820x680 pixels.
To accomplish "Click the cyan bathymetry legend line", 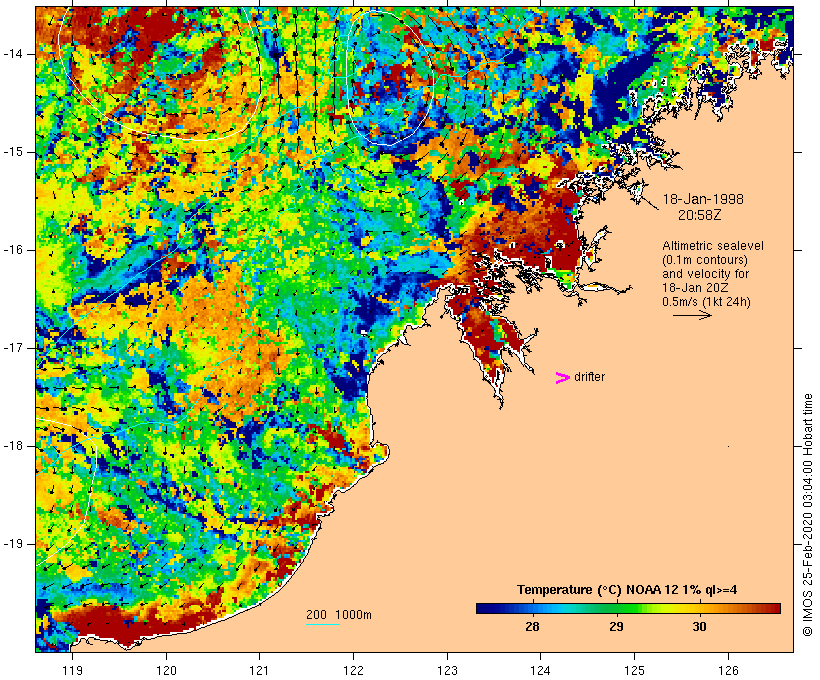I will tap(323, 624).
